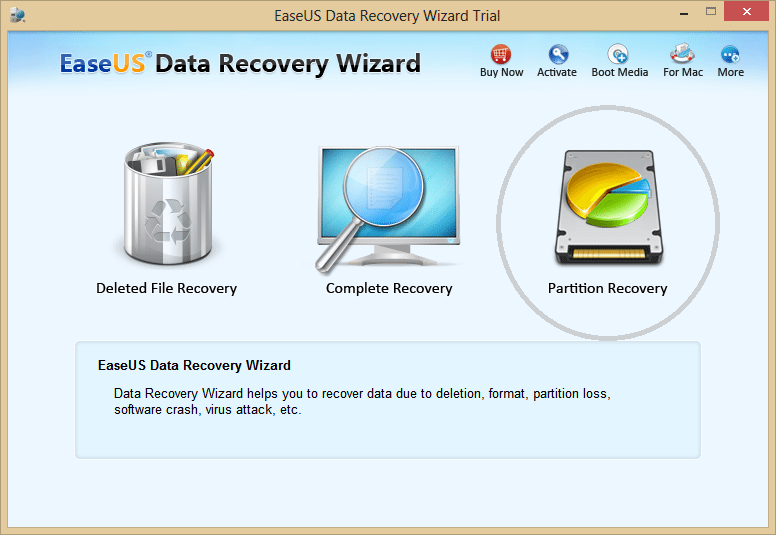Click the 'Partition Recovery' text label
This screenshot has width=776, height=535.
click(x=608, y=289)
